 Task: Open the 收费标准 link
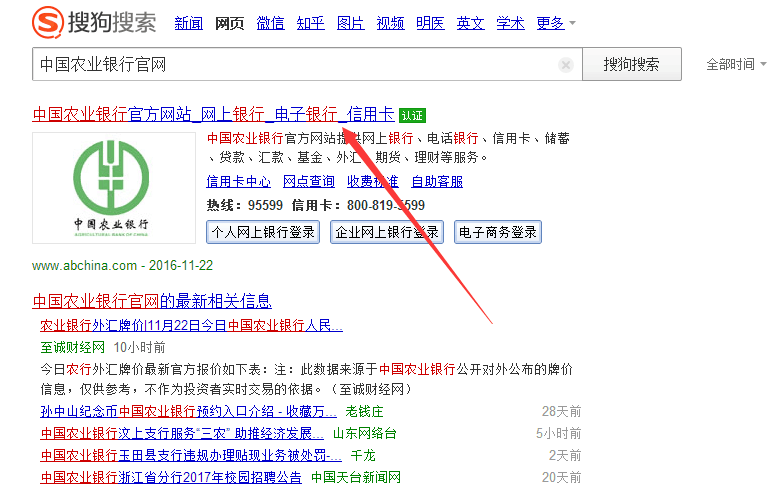point(373,182)
